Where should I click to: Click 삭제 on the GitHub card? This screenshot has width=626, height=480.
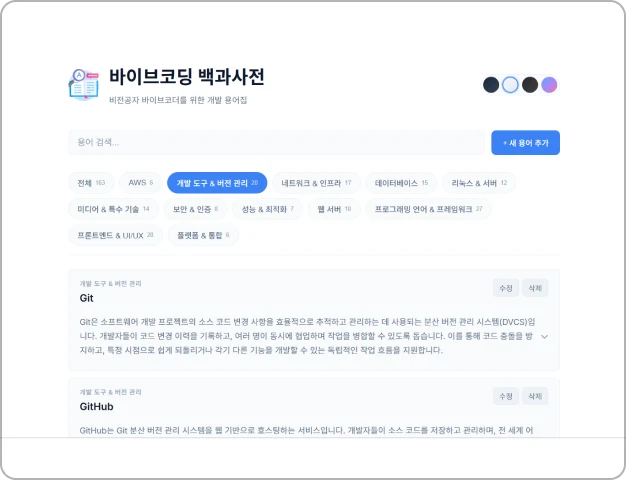click(535, 396)
